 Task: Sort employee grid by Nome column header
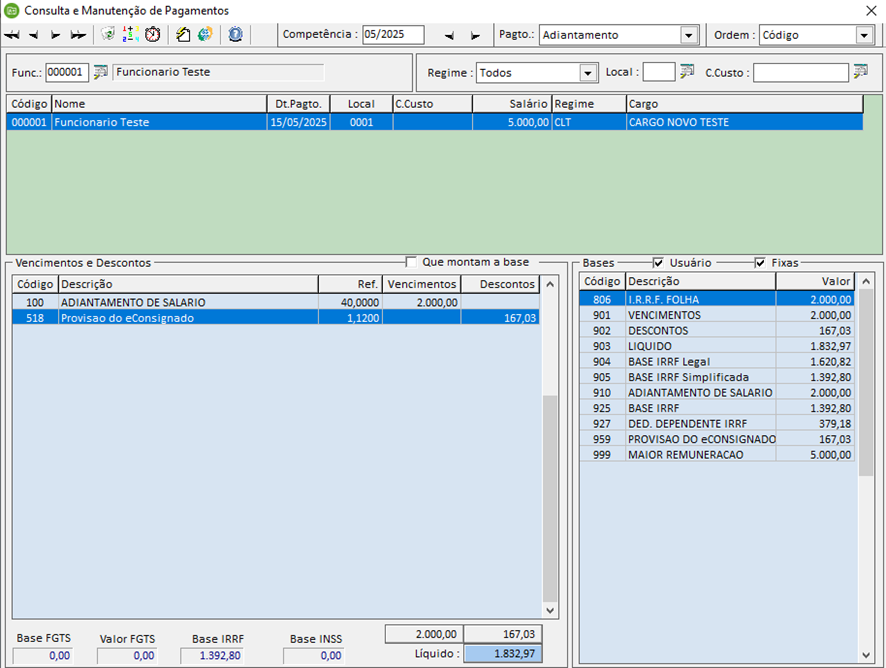(159, 104)
